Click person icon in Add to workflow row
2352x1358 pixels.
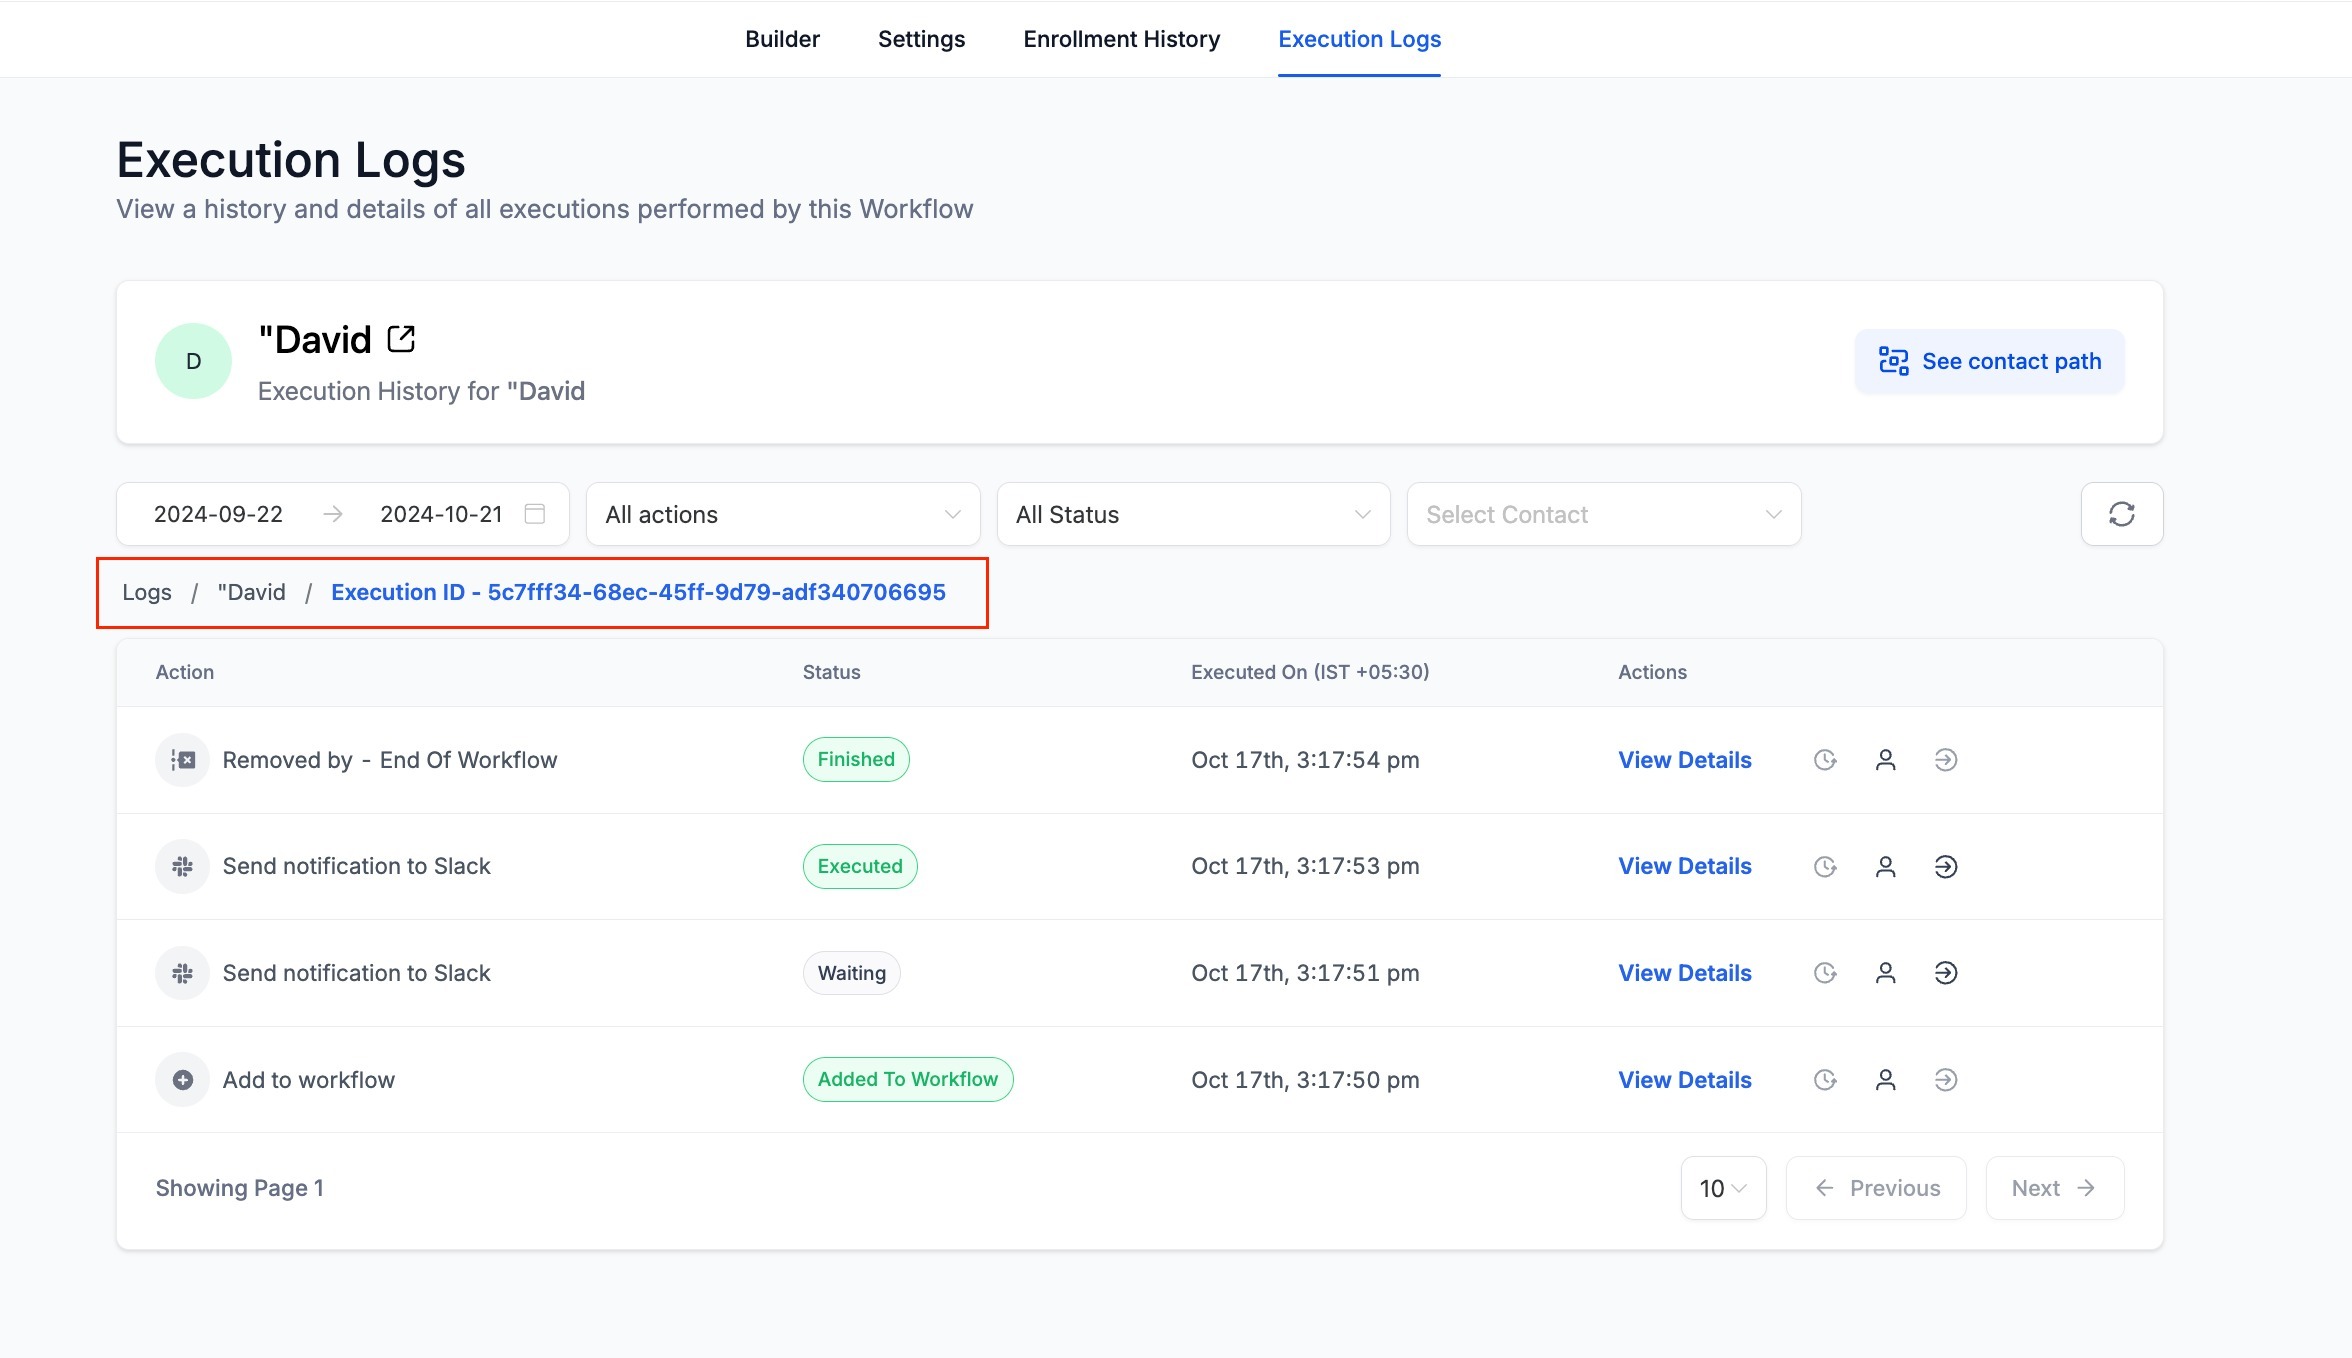click(1885, 1080)
